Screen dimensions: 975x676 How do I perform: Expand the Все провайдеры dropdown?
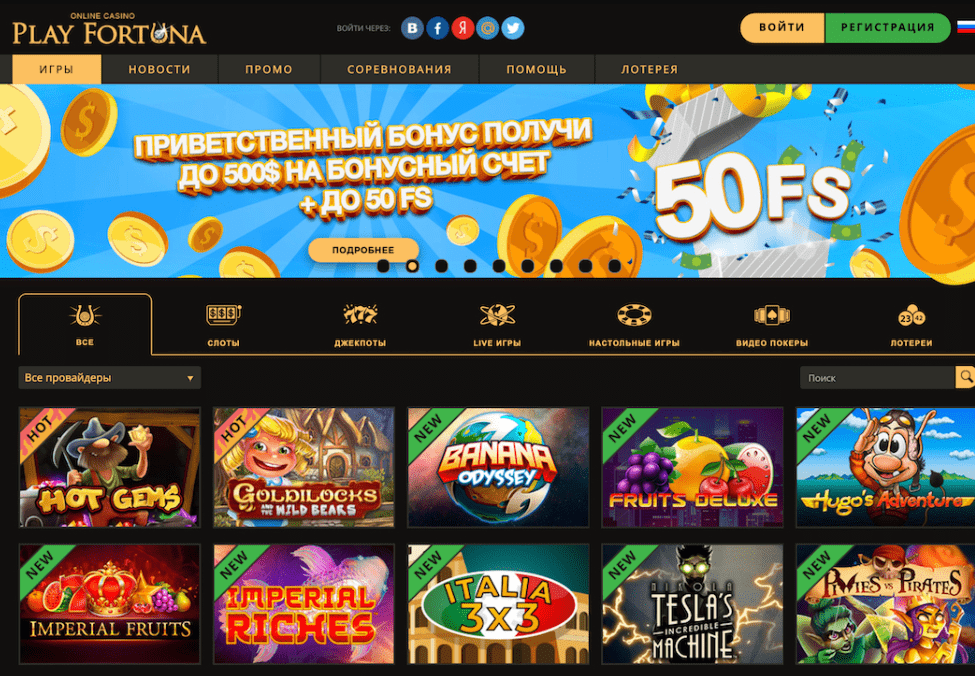(x=109, y=377)
